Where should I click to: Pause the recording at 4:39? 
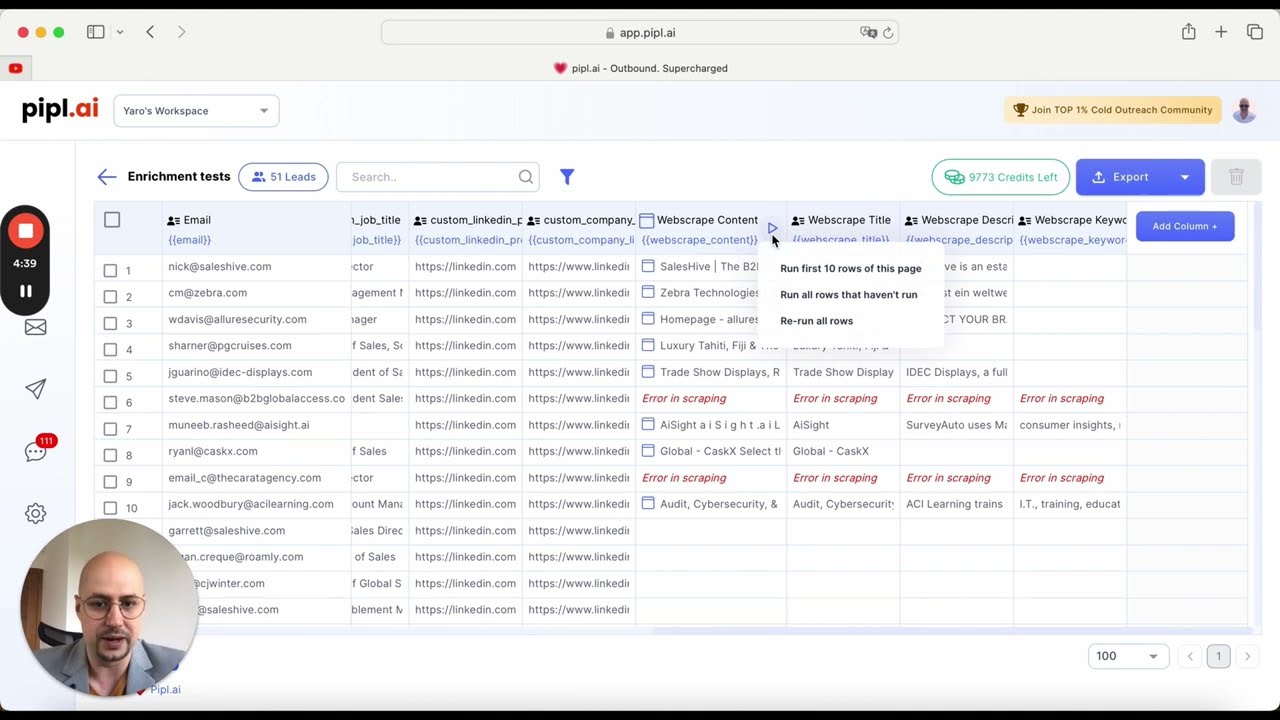click(26, 291)
